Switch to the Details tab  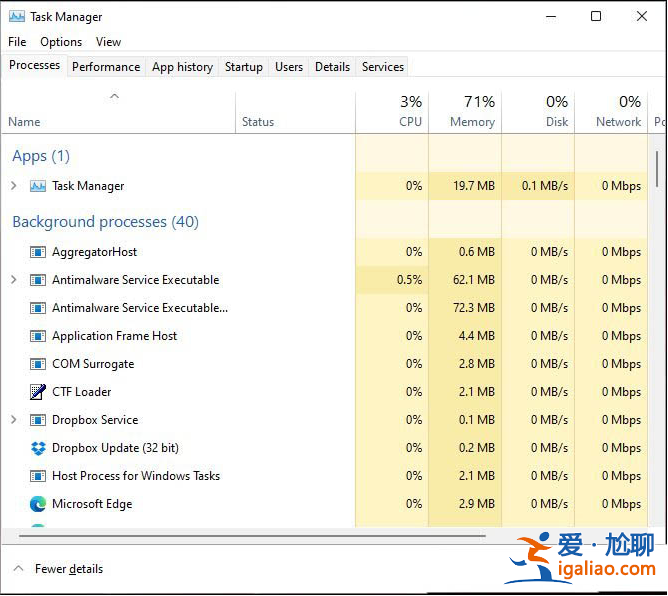point(332,67)
